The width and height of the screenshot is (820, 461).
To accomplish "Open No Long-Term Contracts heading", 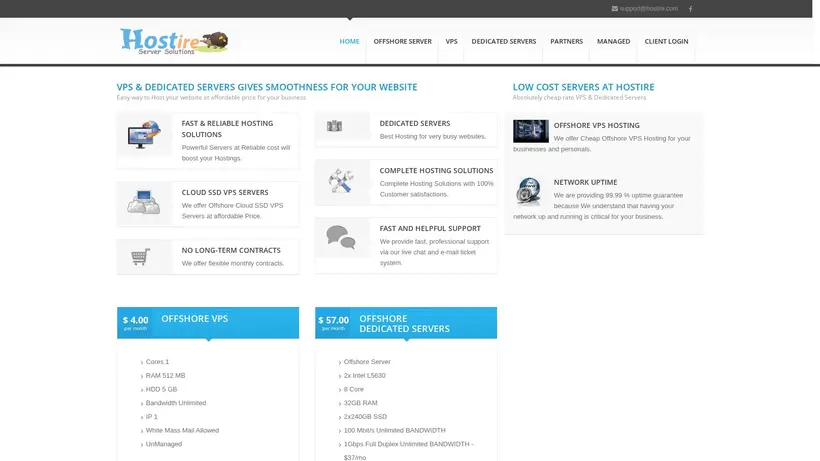I will tap(231, 250).
